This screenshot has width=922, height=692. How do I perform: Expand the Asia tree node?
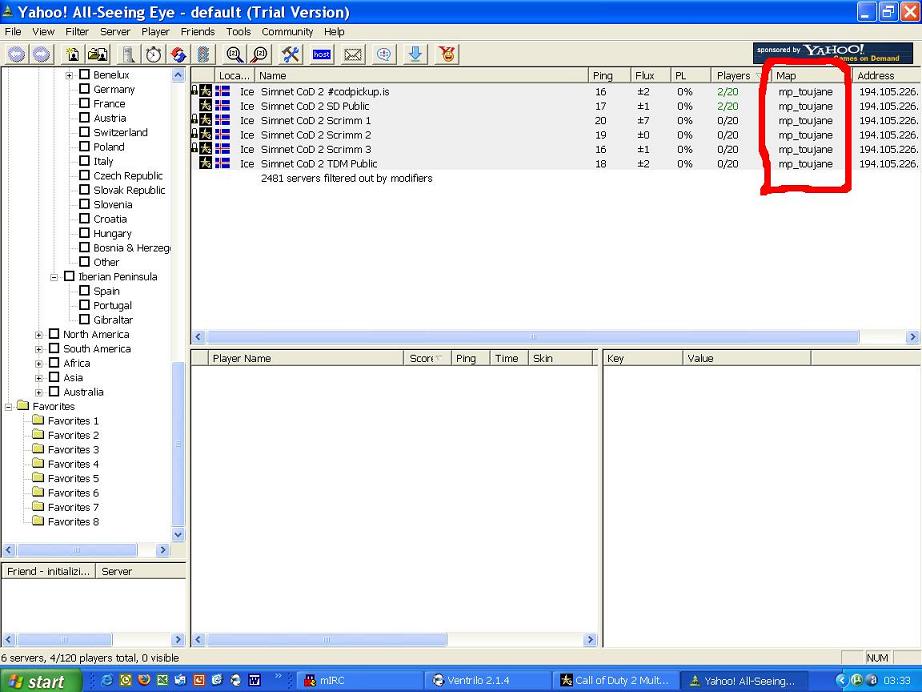pyautogui.click(x=39, y=377)
